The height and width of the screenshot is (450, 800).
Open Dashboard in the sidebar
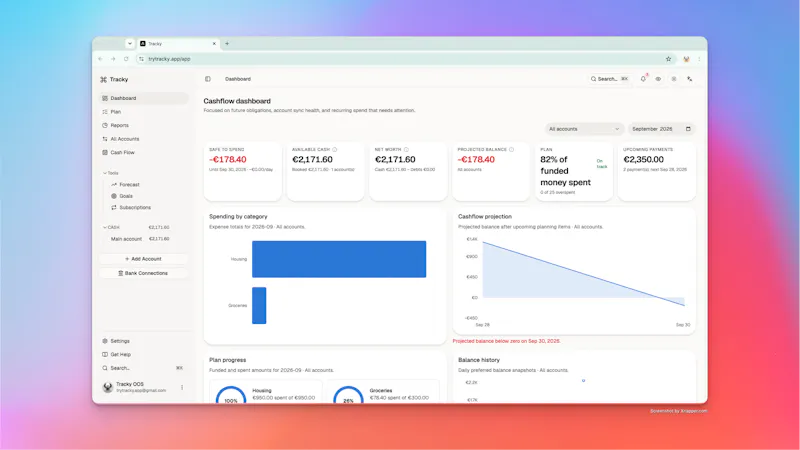coord(143,98)
